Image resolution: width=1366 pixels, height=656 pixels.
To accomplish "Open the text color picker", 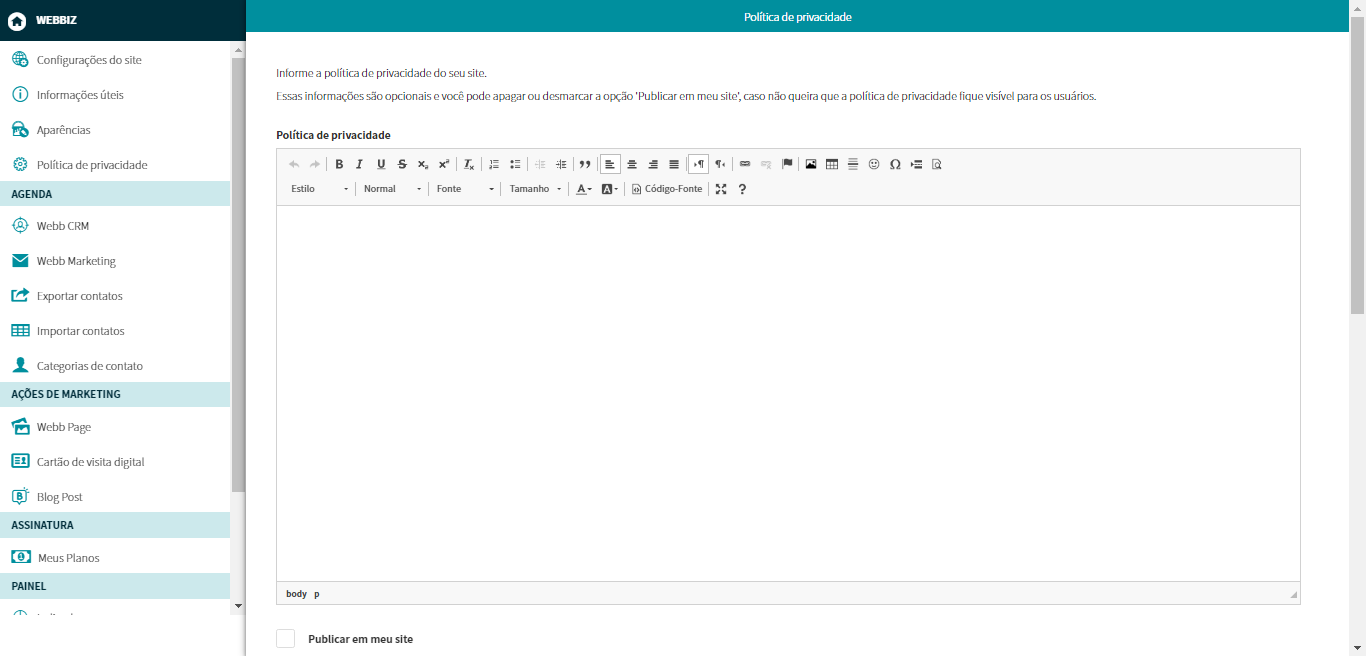I will click(584, 189).
